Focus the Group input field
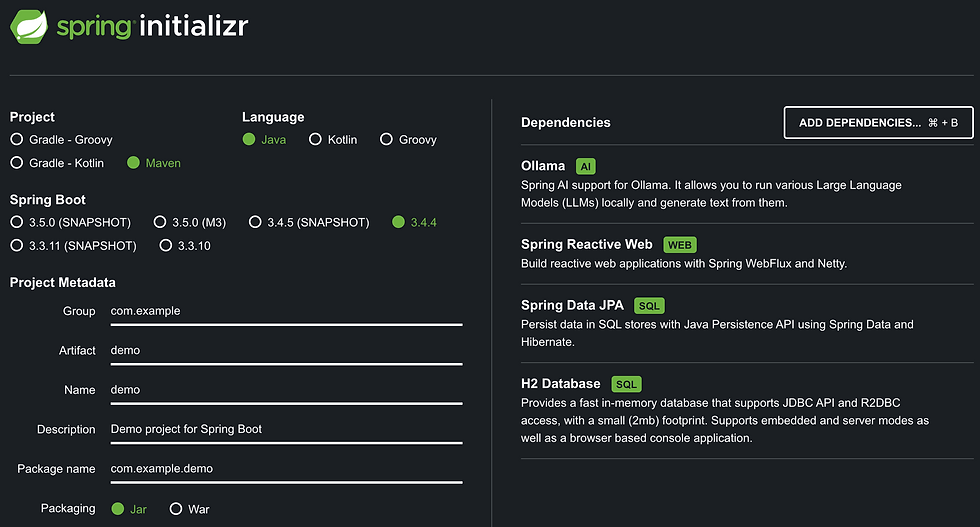Screen dimensions: 980x527 point(286,311)
